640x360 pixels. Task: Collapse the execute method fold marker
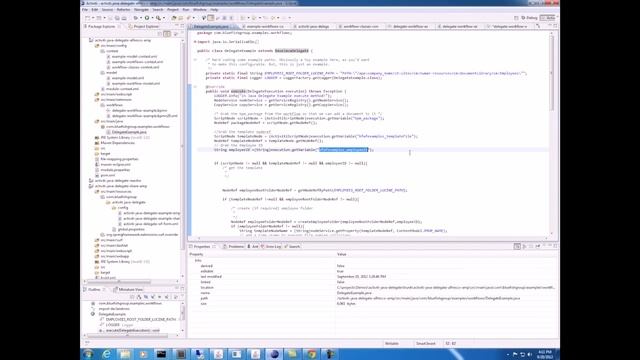195,87
